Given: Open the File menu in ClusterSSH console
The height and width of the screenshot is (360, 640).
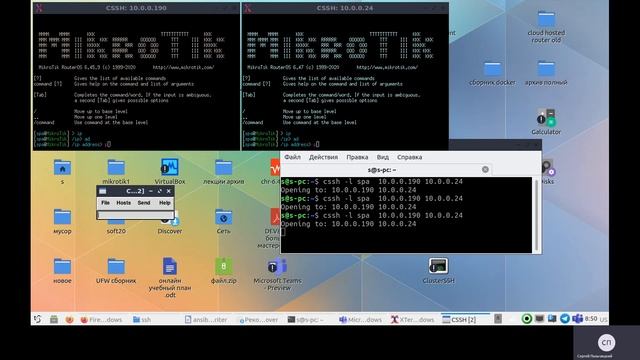Looking at the screenshot, I should [105, 203].
